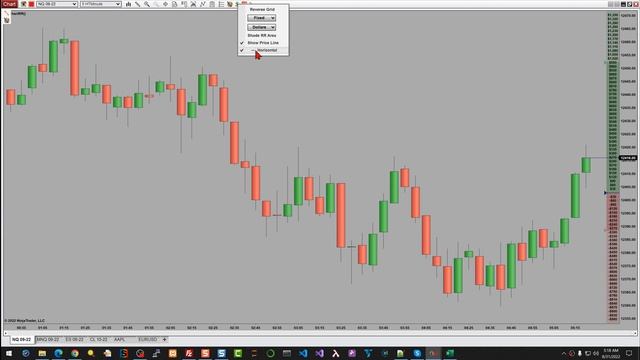Screen dimensions: 640x360
Task: Toggle the Show Price Line option off
Action: (263, 43)
